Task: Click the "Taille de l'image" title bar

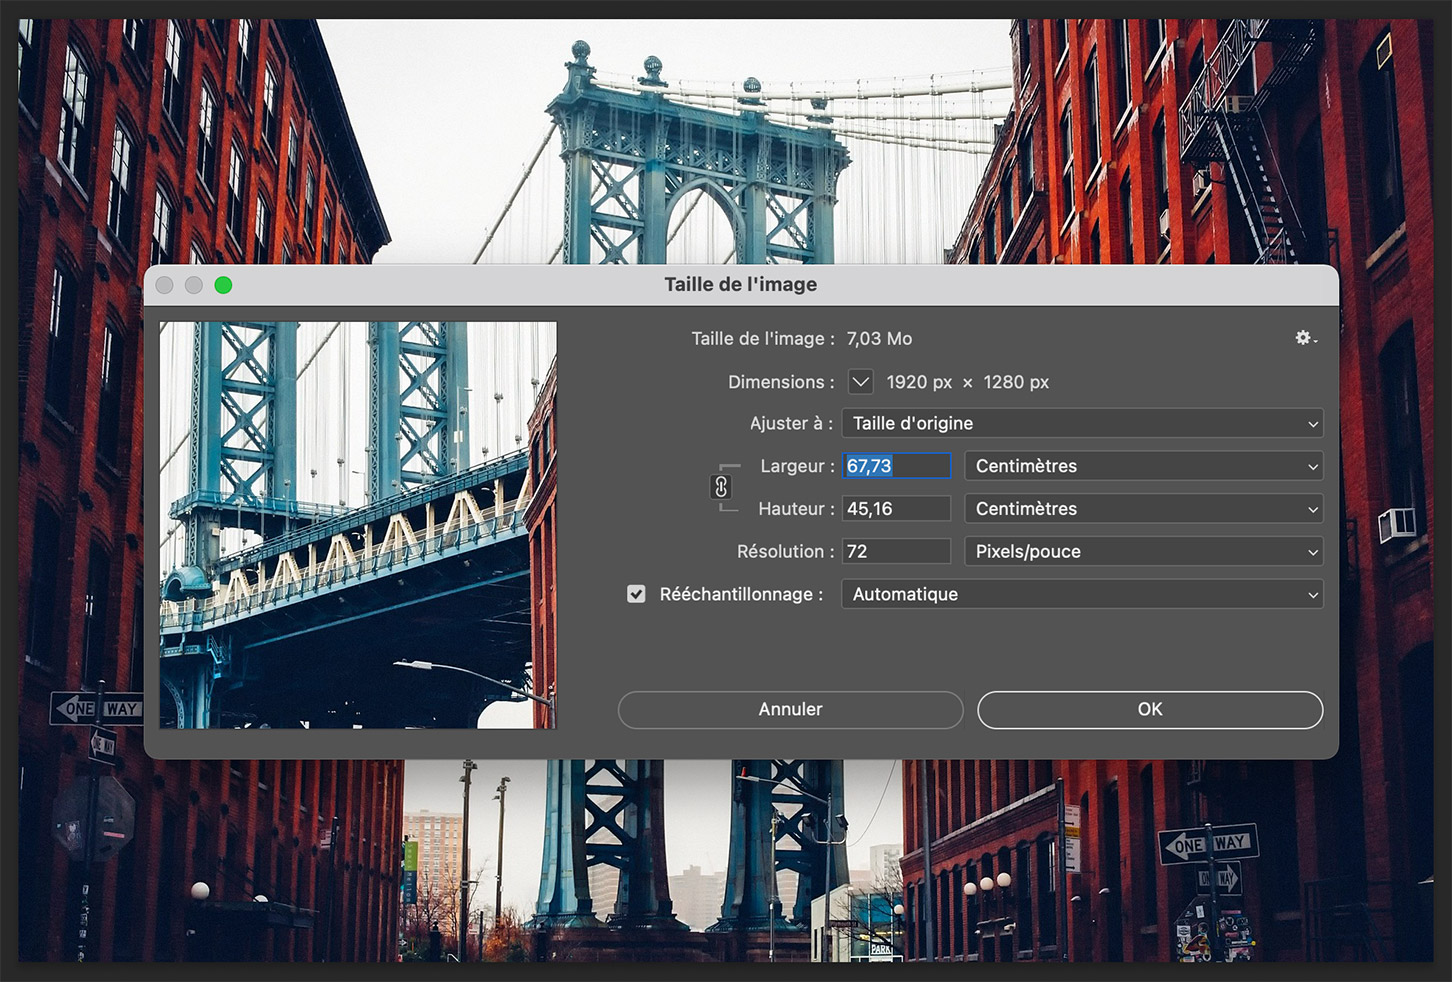Action: (x=740, y=285)
